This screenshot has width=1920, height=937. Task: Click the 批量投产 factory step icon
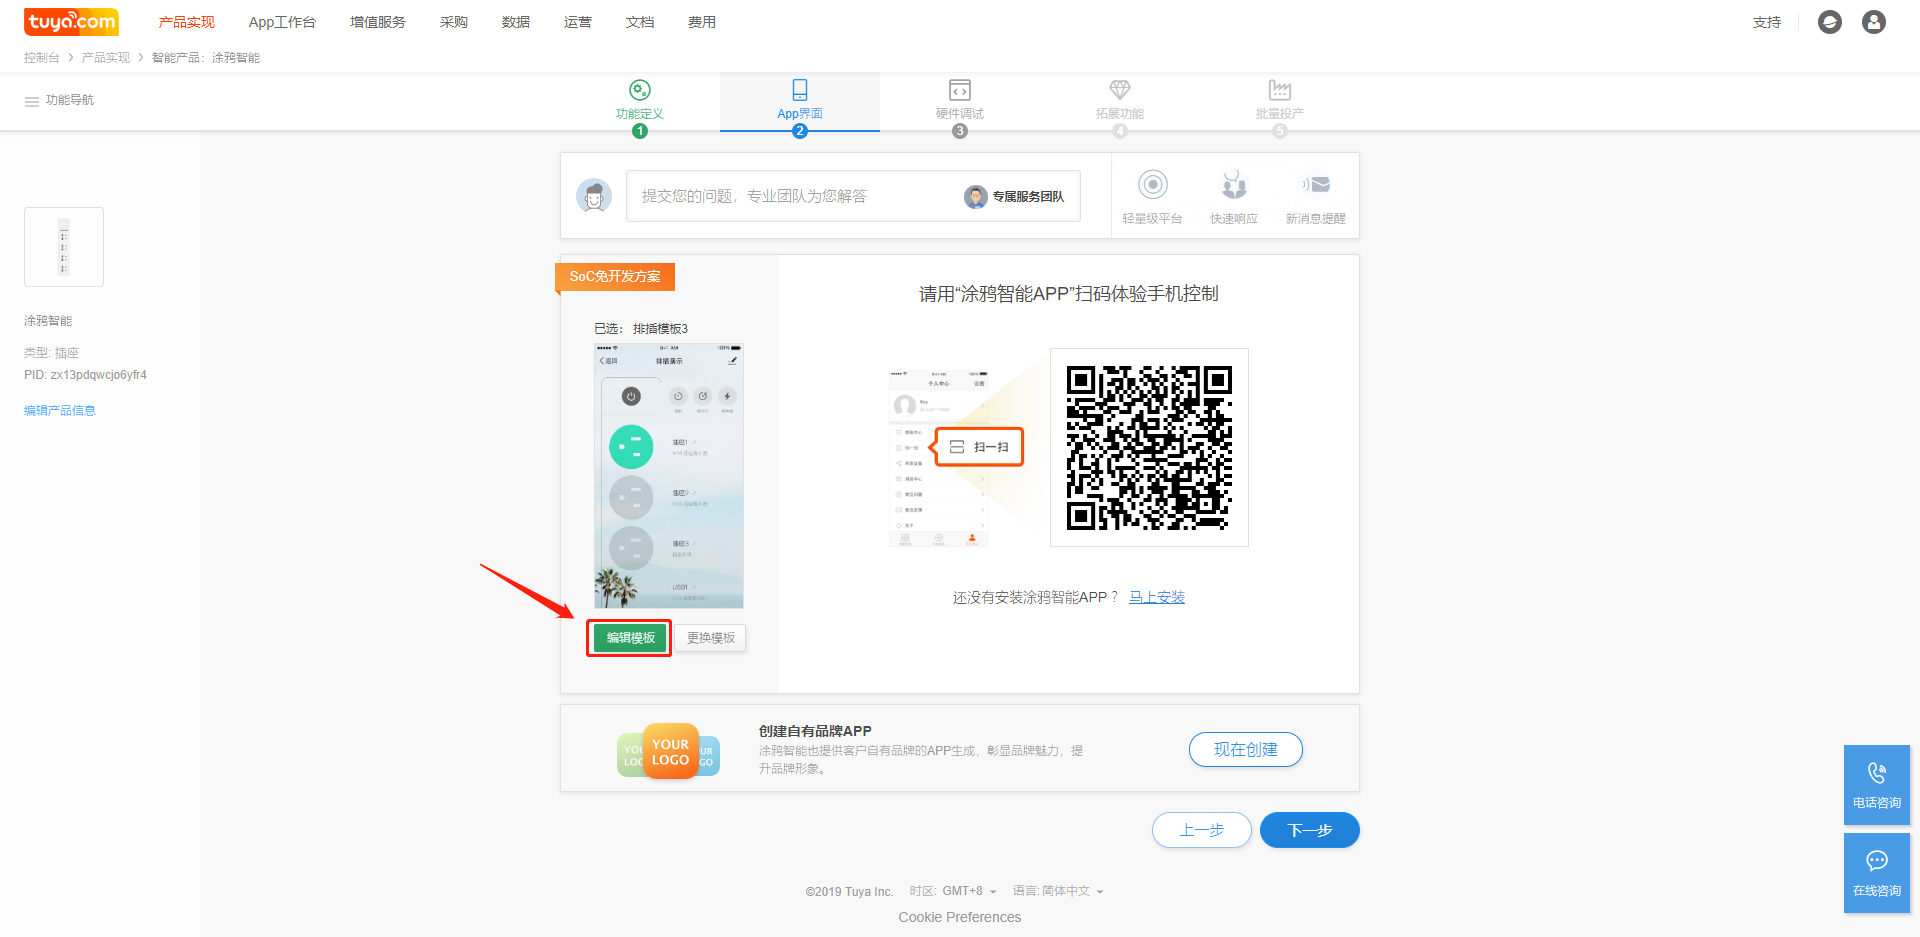pyautogui.click(x=1280, y=90)
